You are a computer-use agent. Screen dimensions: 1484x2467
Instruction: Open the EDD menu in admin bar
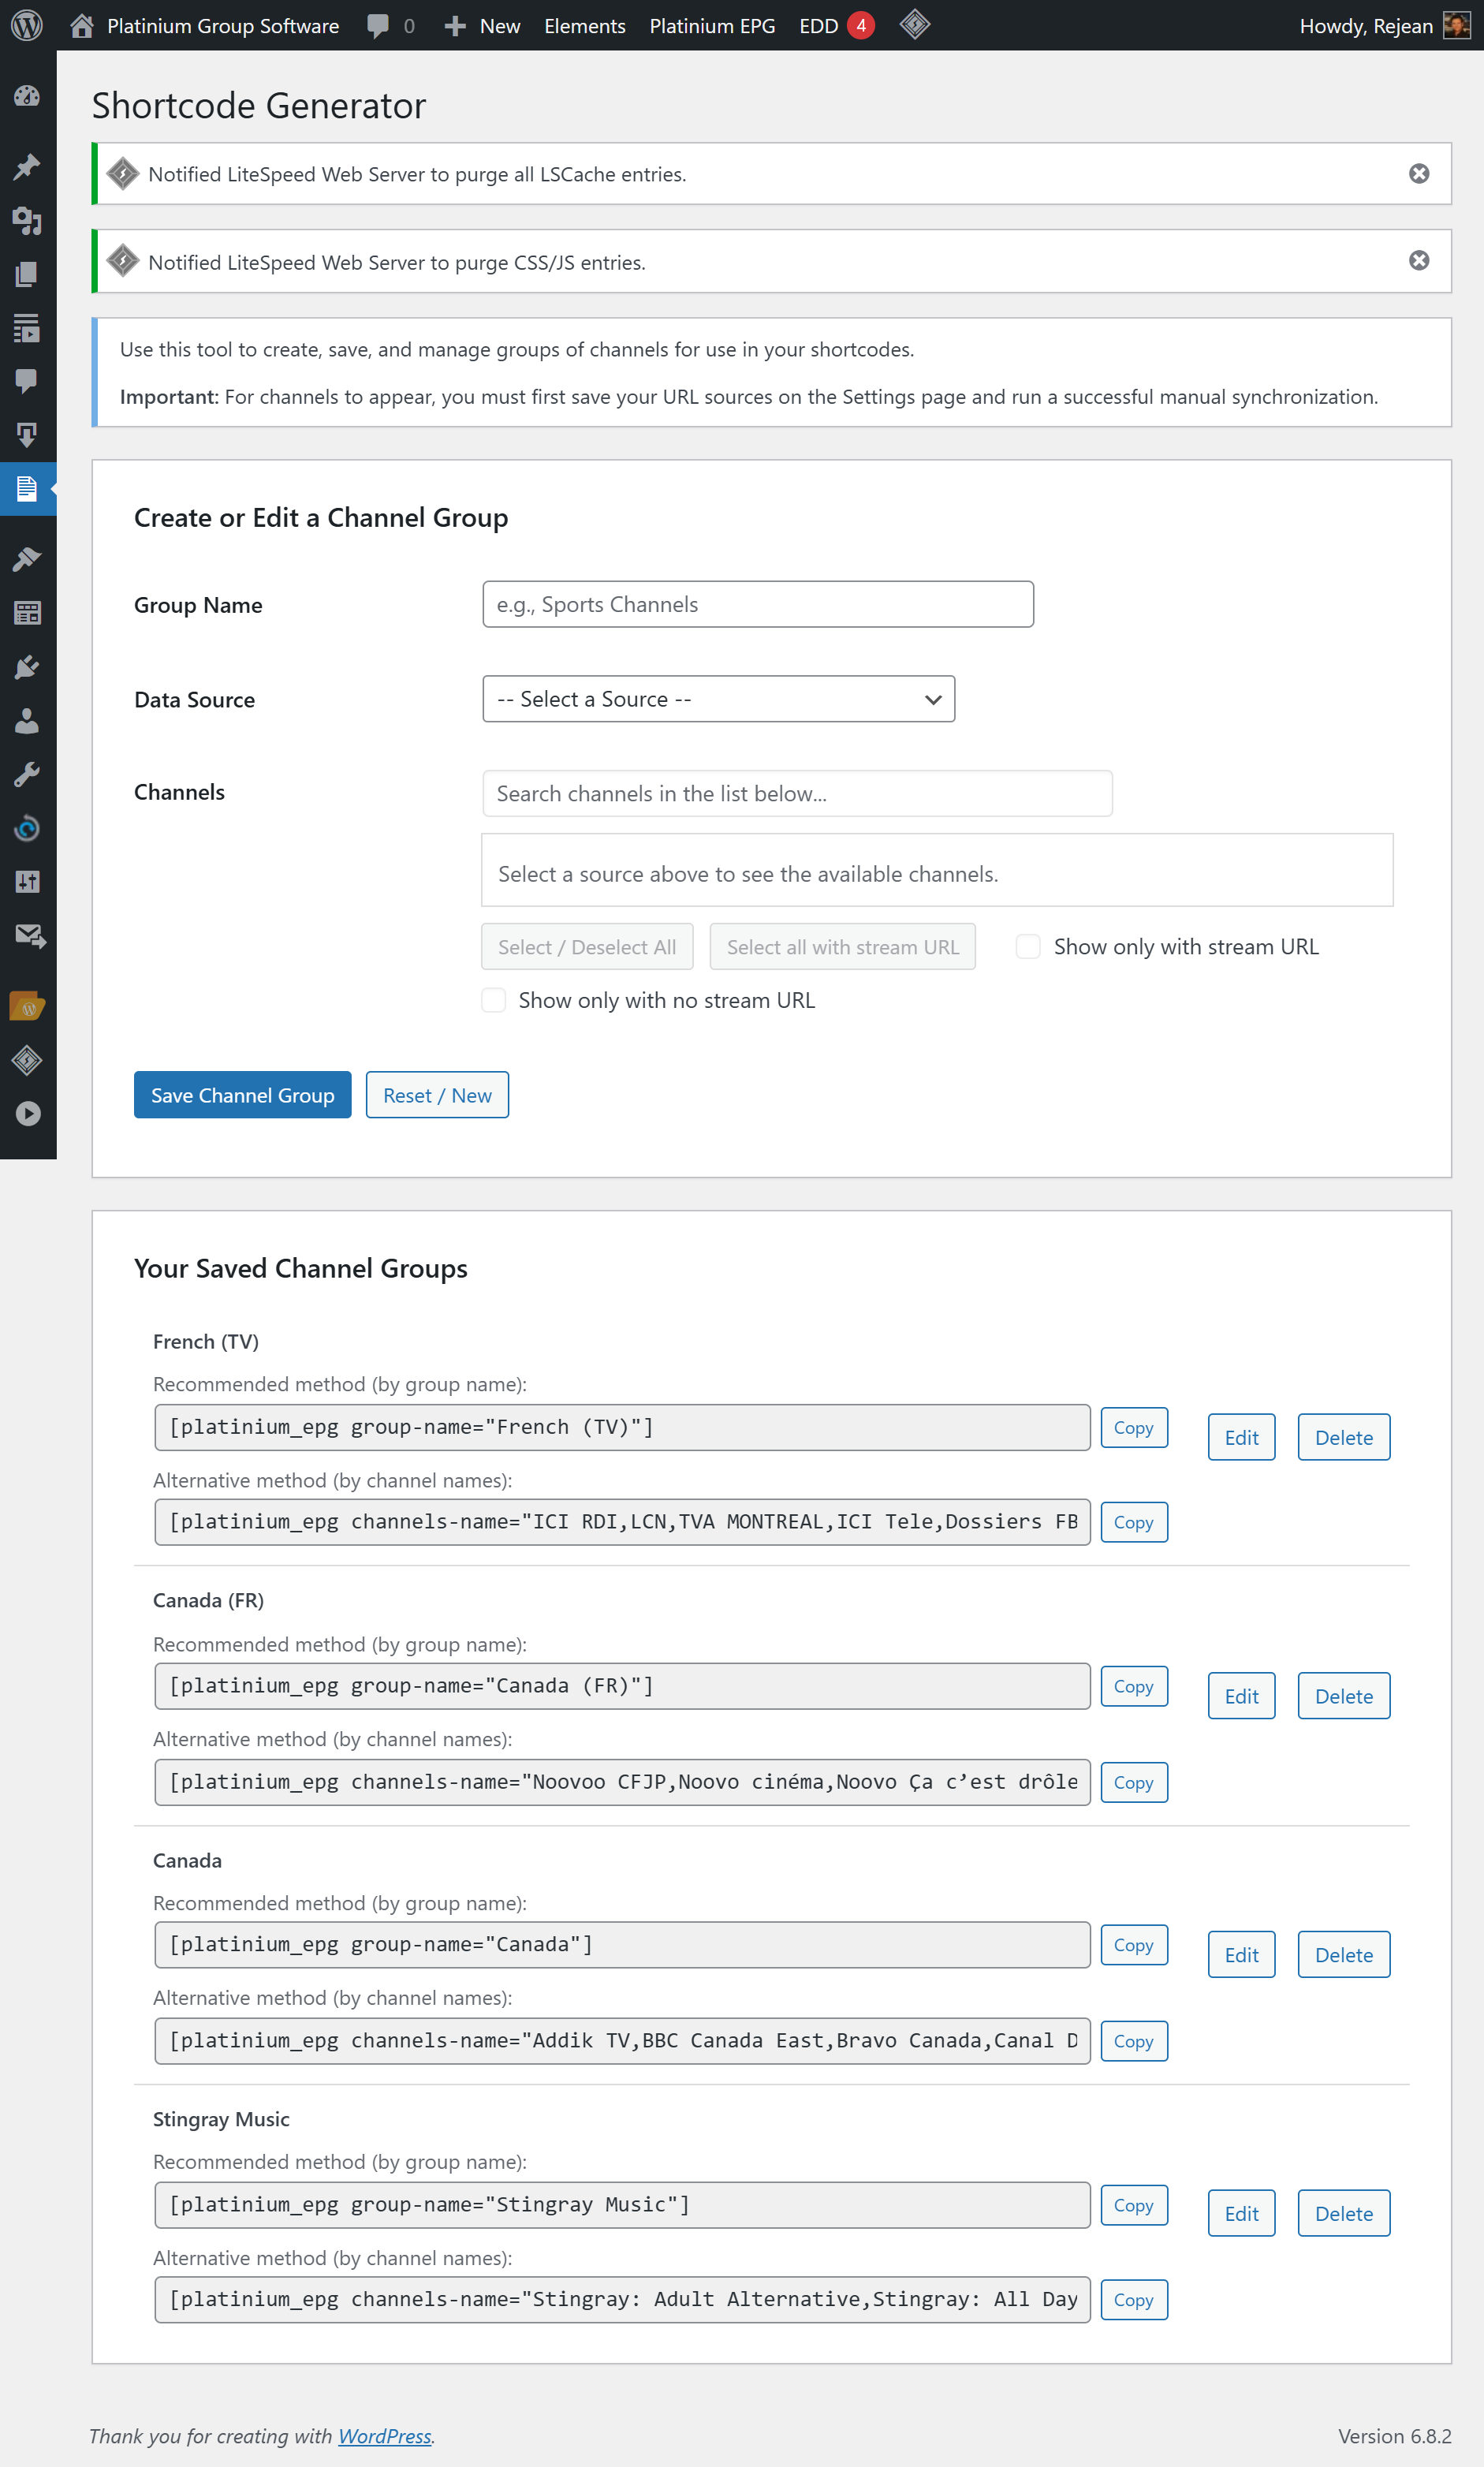click(820, 25)
